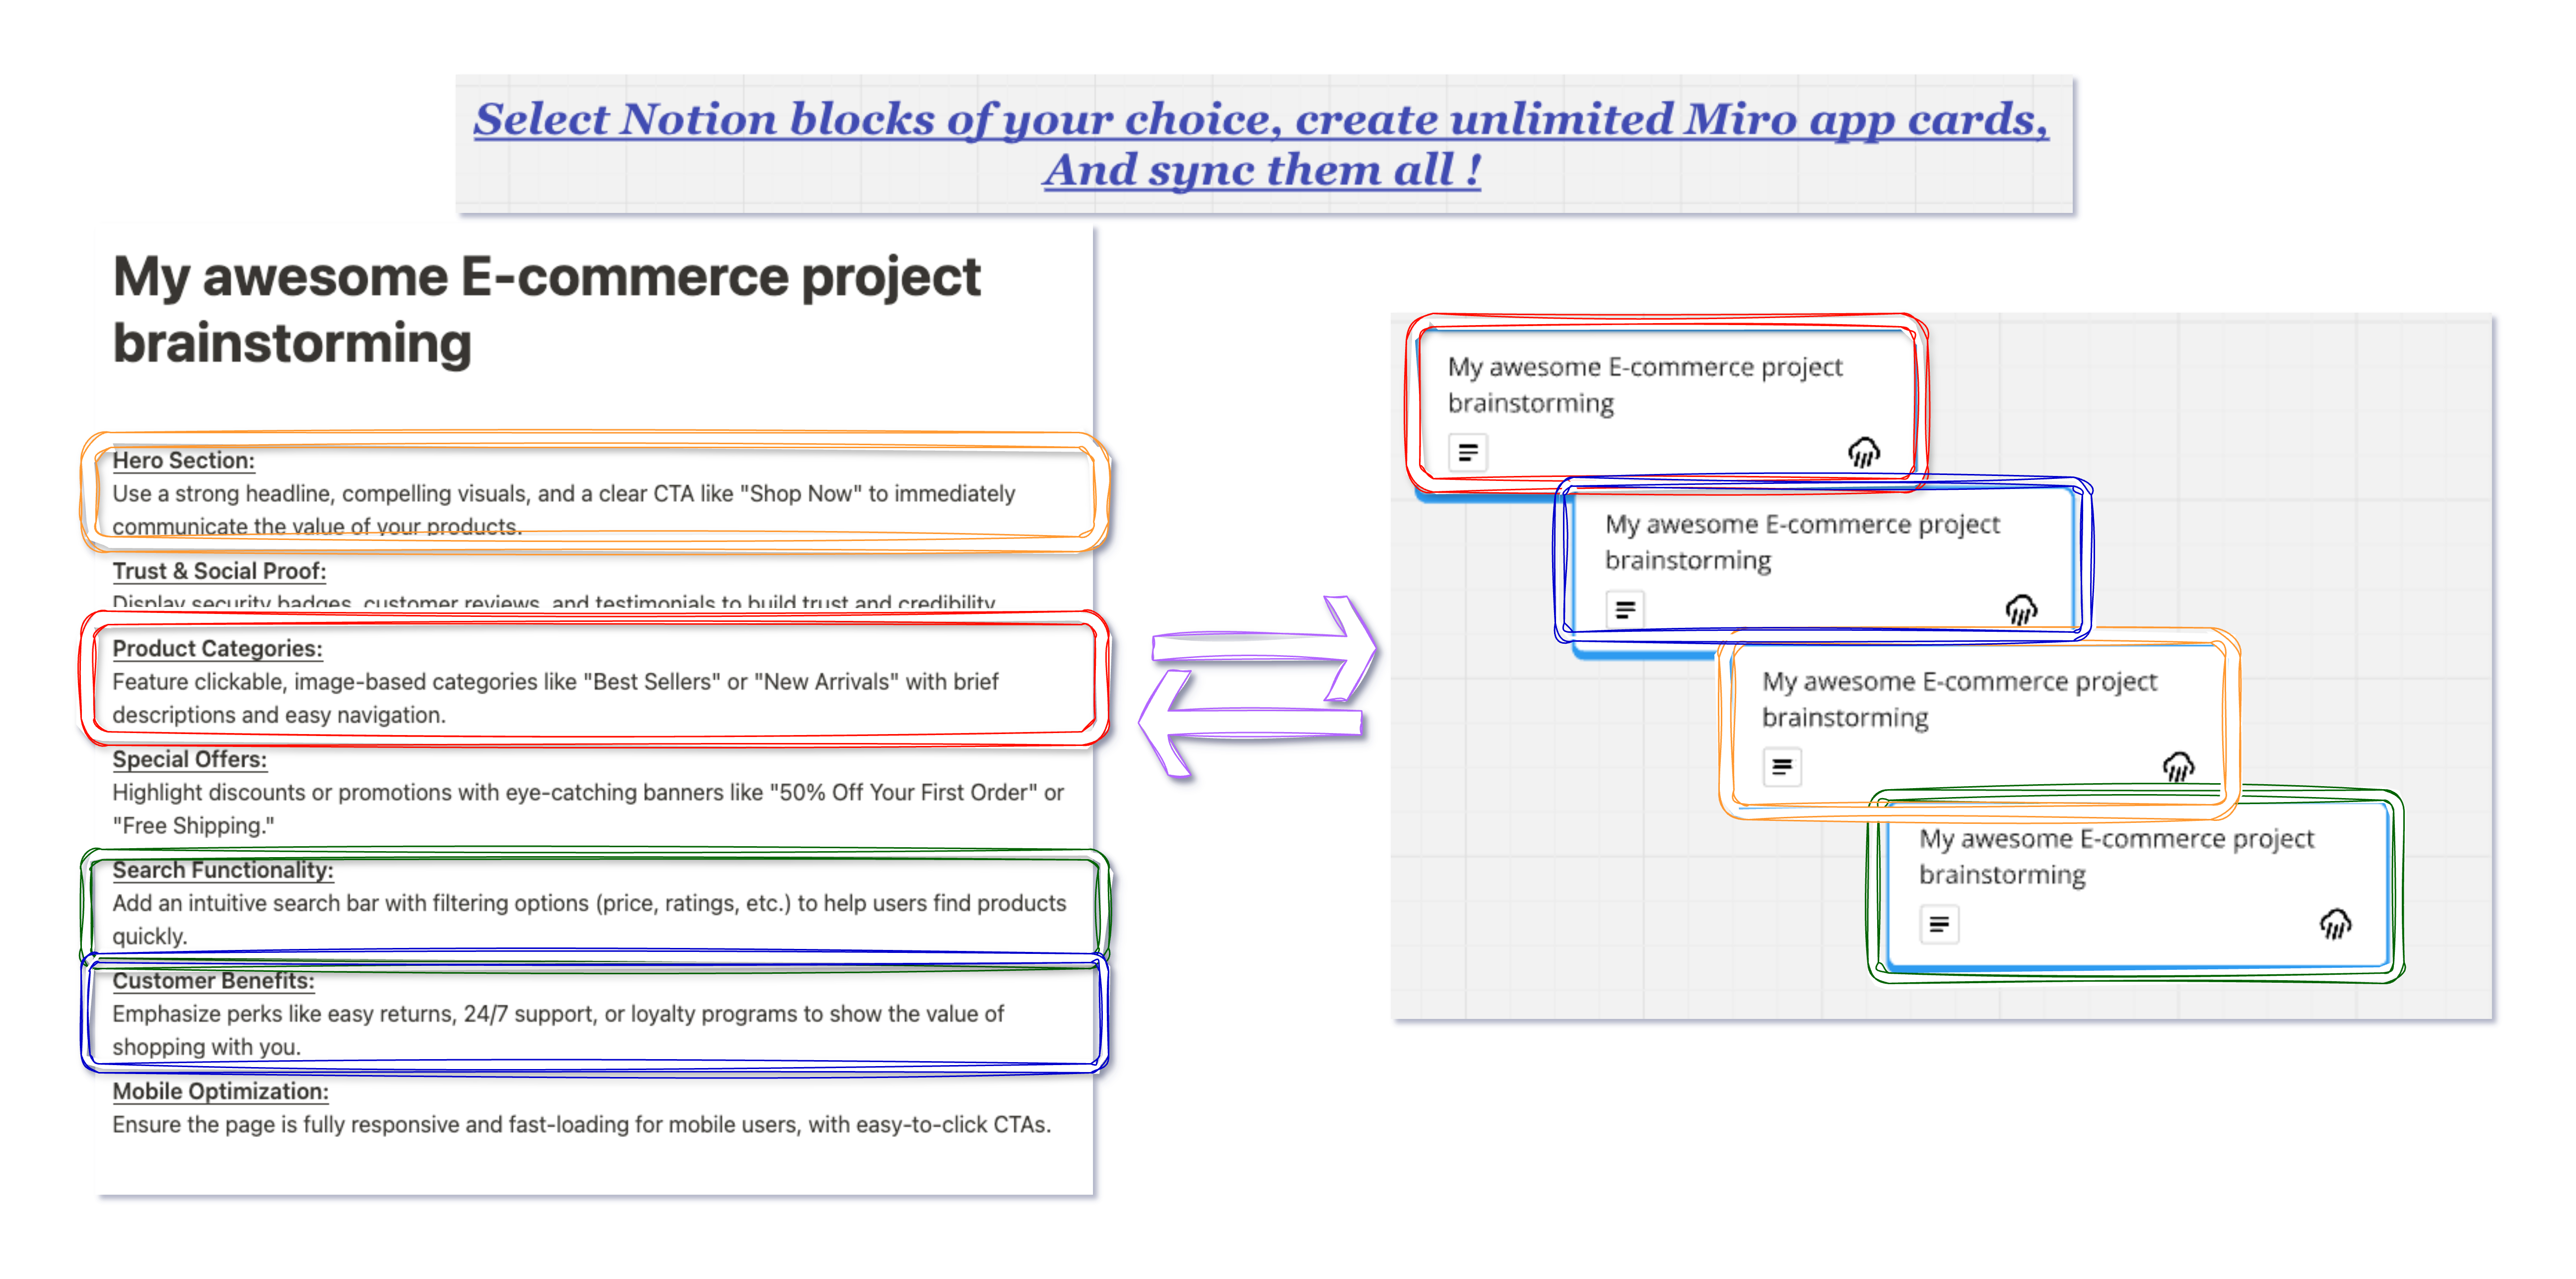This screenshot has width=2576, height=1279.
Task: Click description icon on blue-outlined card
Action: pos(1625,609)
